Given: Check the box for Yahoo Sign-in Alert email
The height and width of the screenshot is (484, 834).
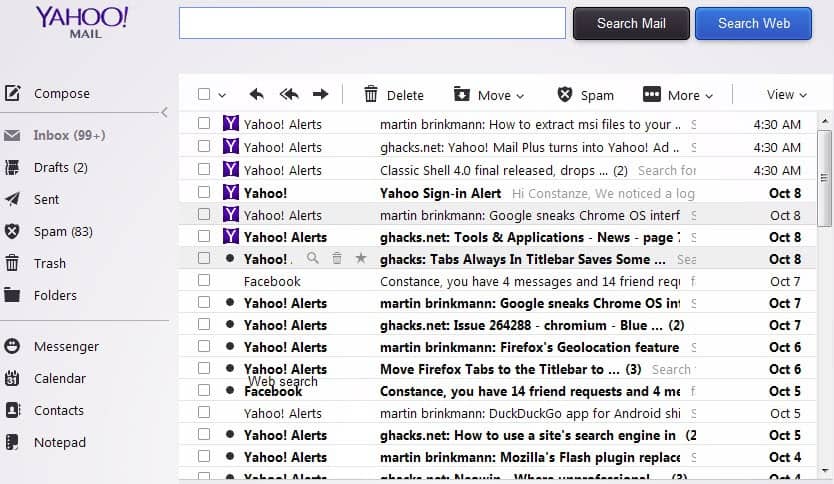Looking at the screenshot, I should (x=204, y=193).
